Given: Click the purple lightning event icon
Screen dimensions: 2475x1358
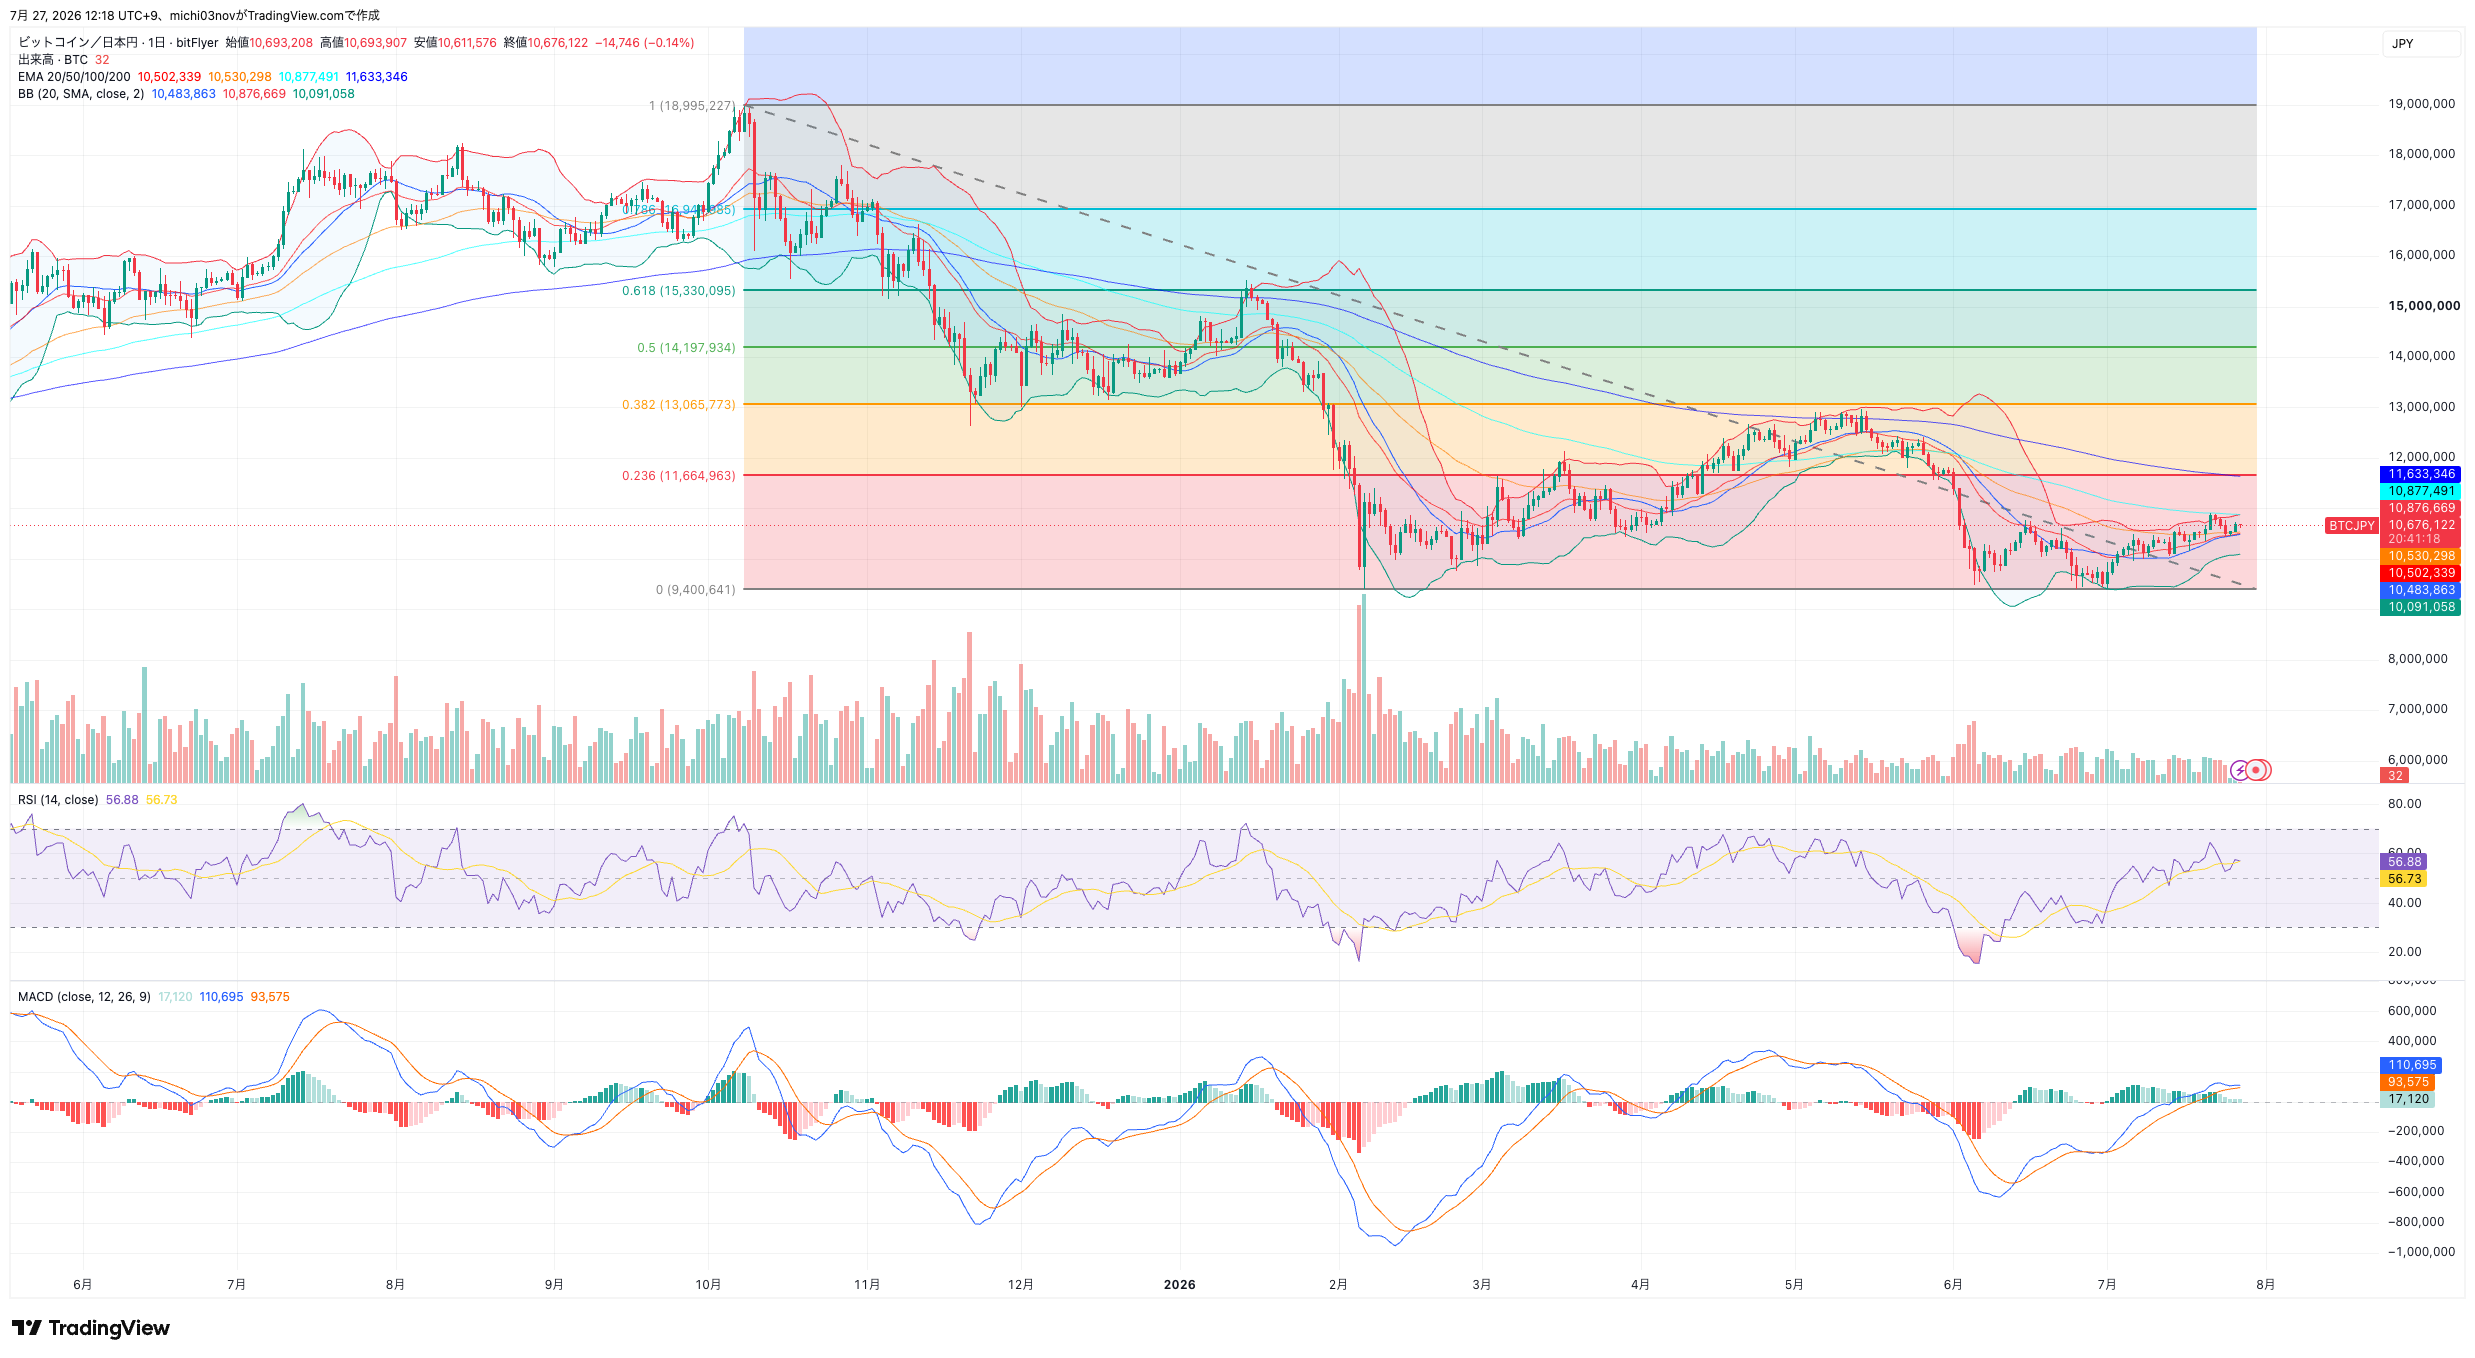Looking at the screenshot, I should [2240, 770].
